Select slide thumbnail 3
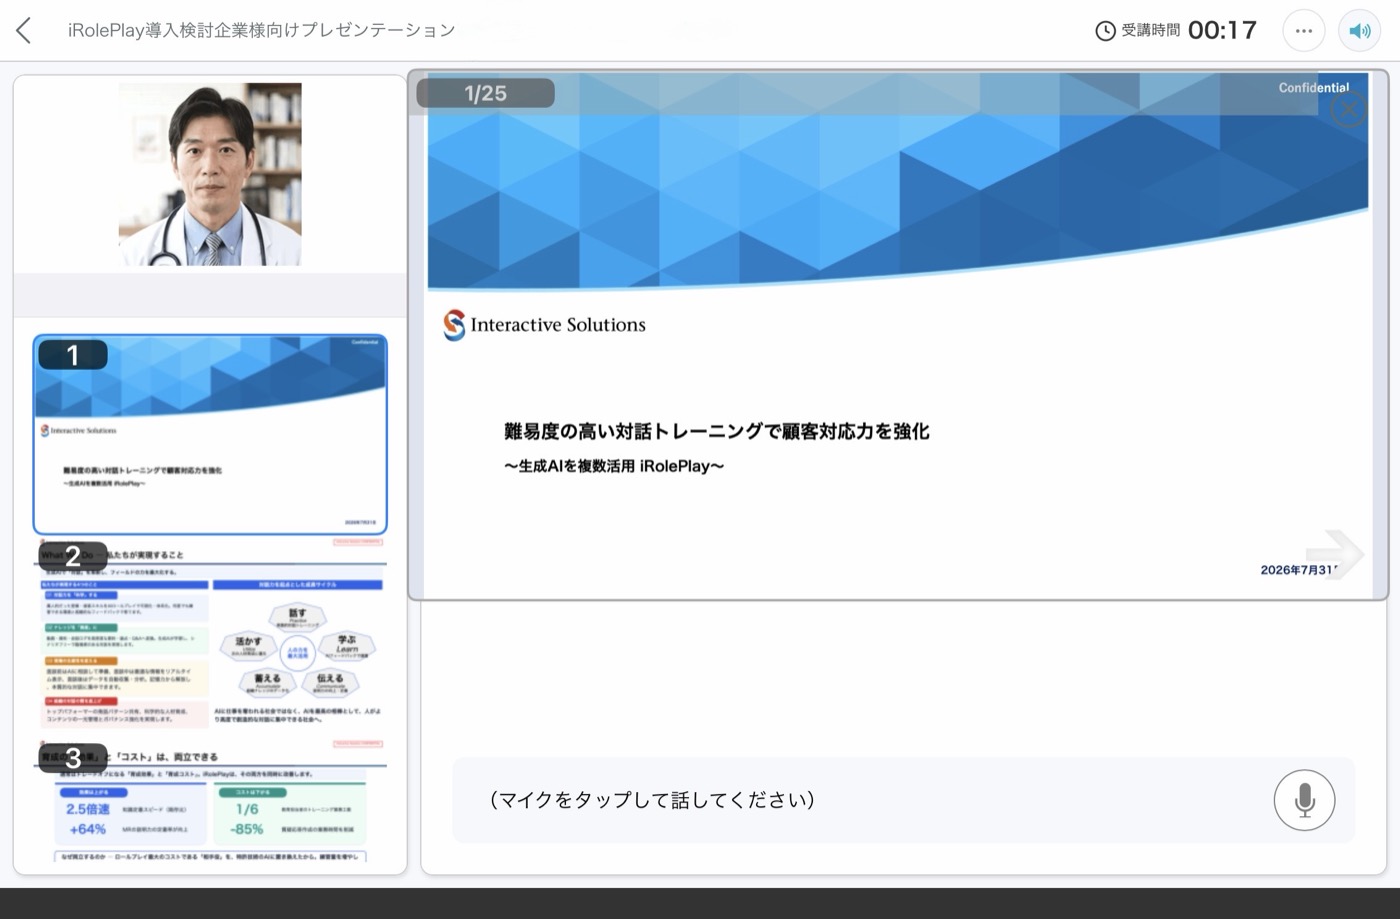 [210, 802]
